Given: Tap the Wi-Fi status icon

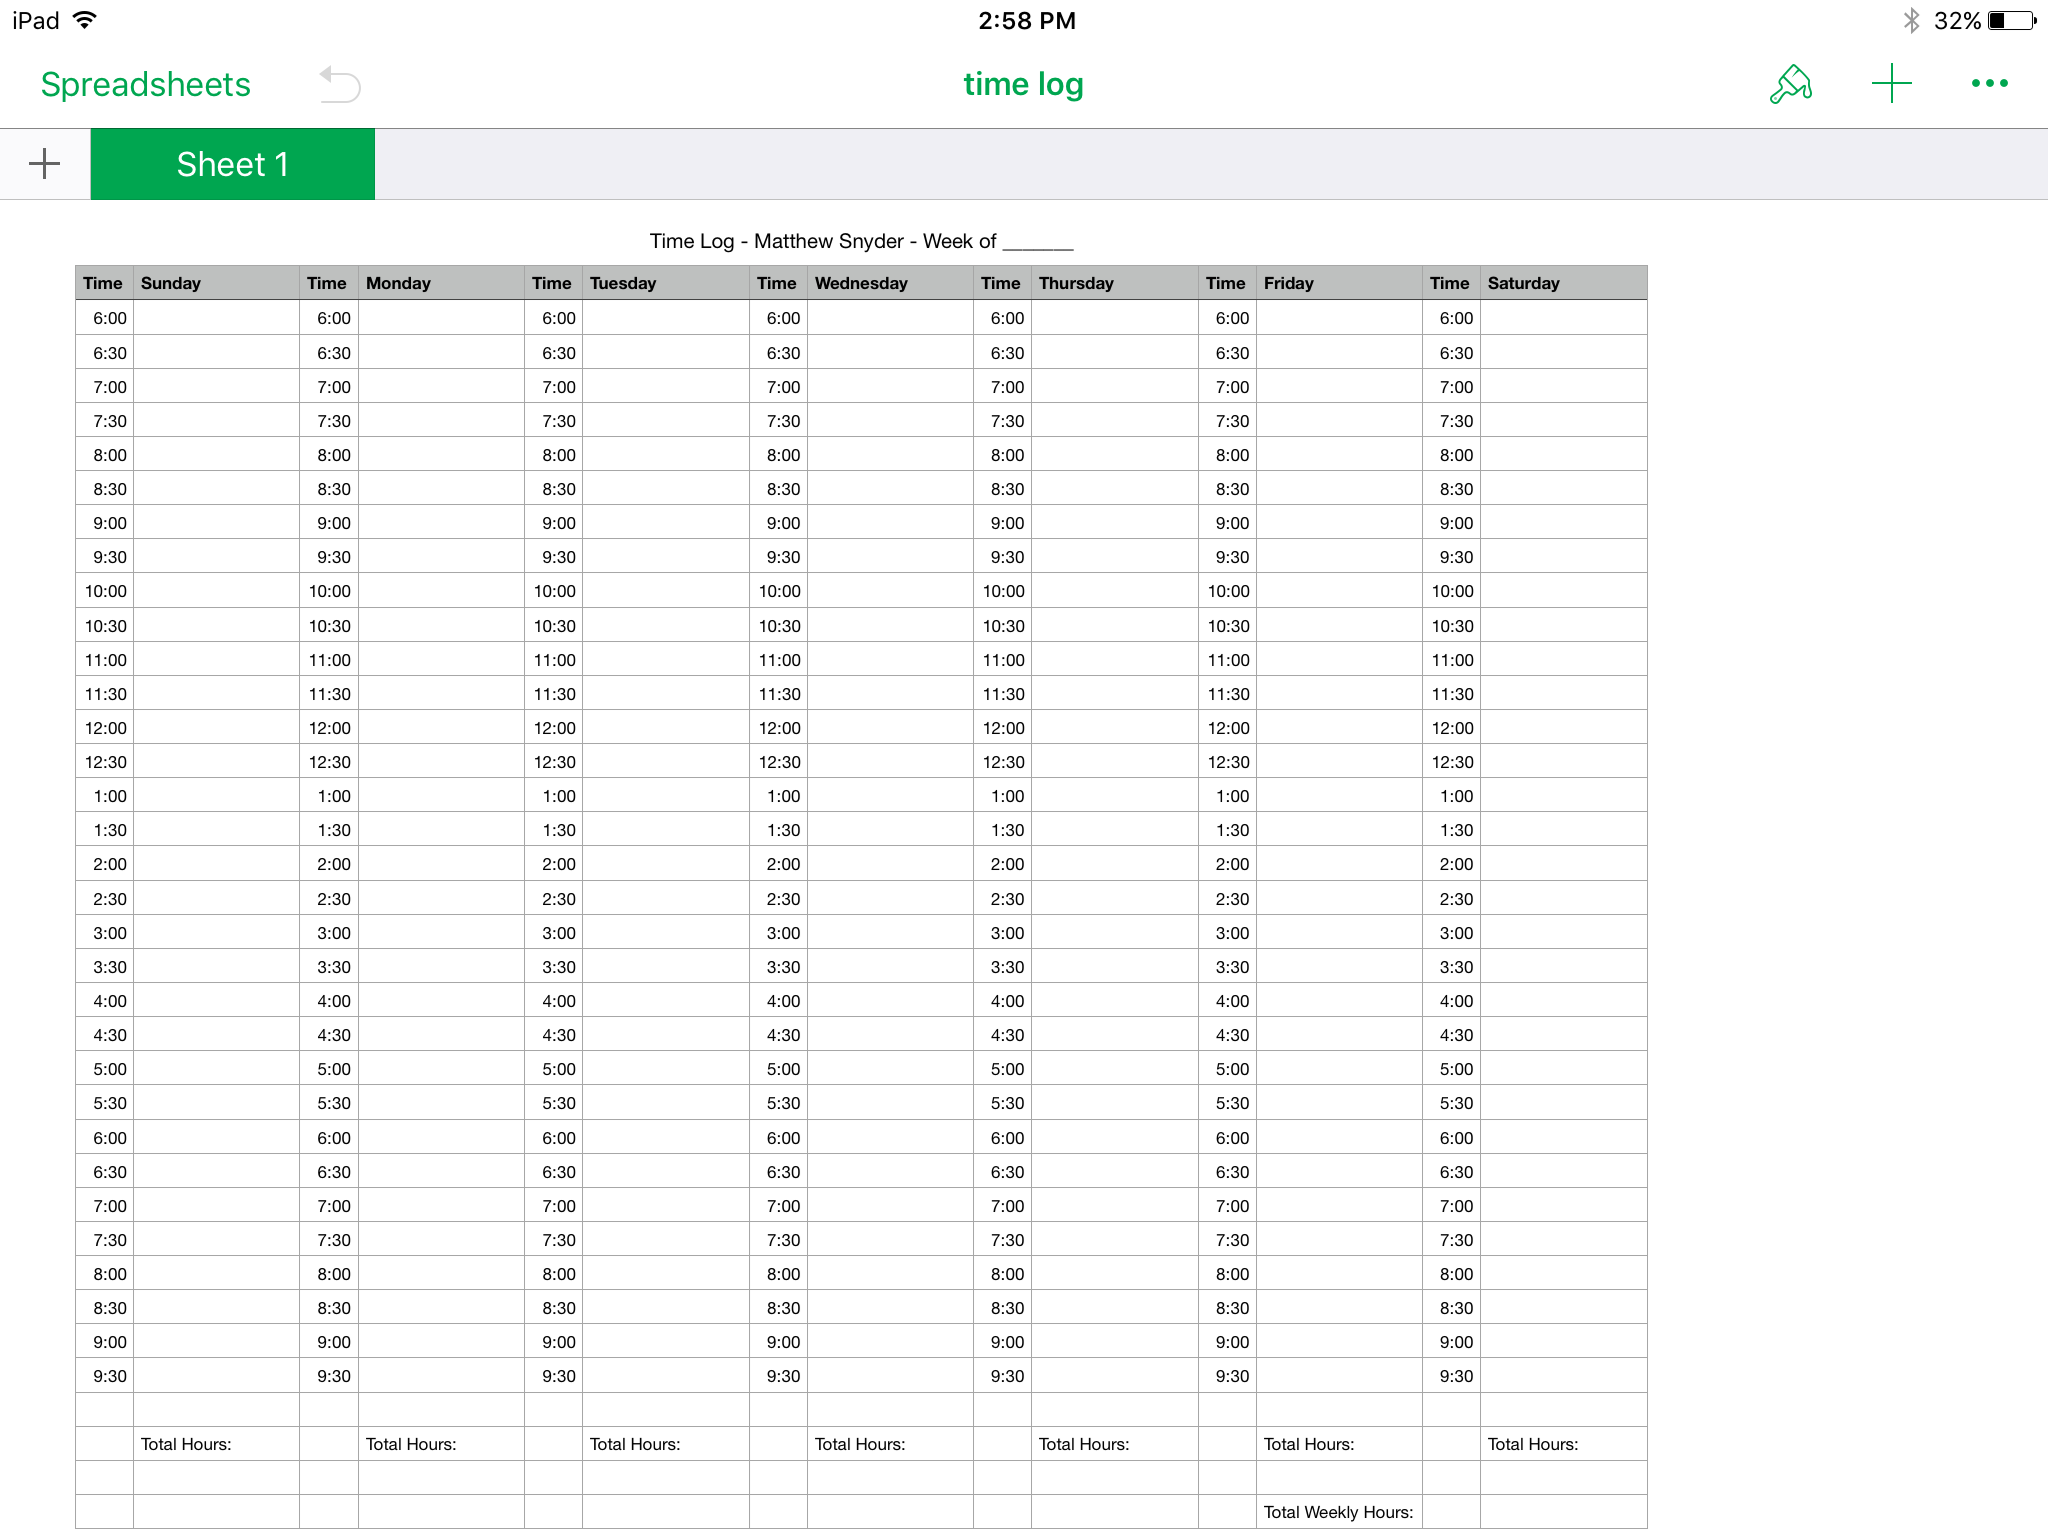Looking at the screenshot, I should tap(86, 20).
